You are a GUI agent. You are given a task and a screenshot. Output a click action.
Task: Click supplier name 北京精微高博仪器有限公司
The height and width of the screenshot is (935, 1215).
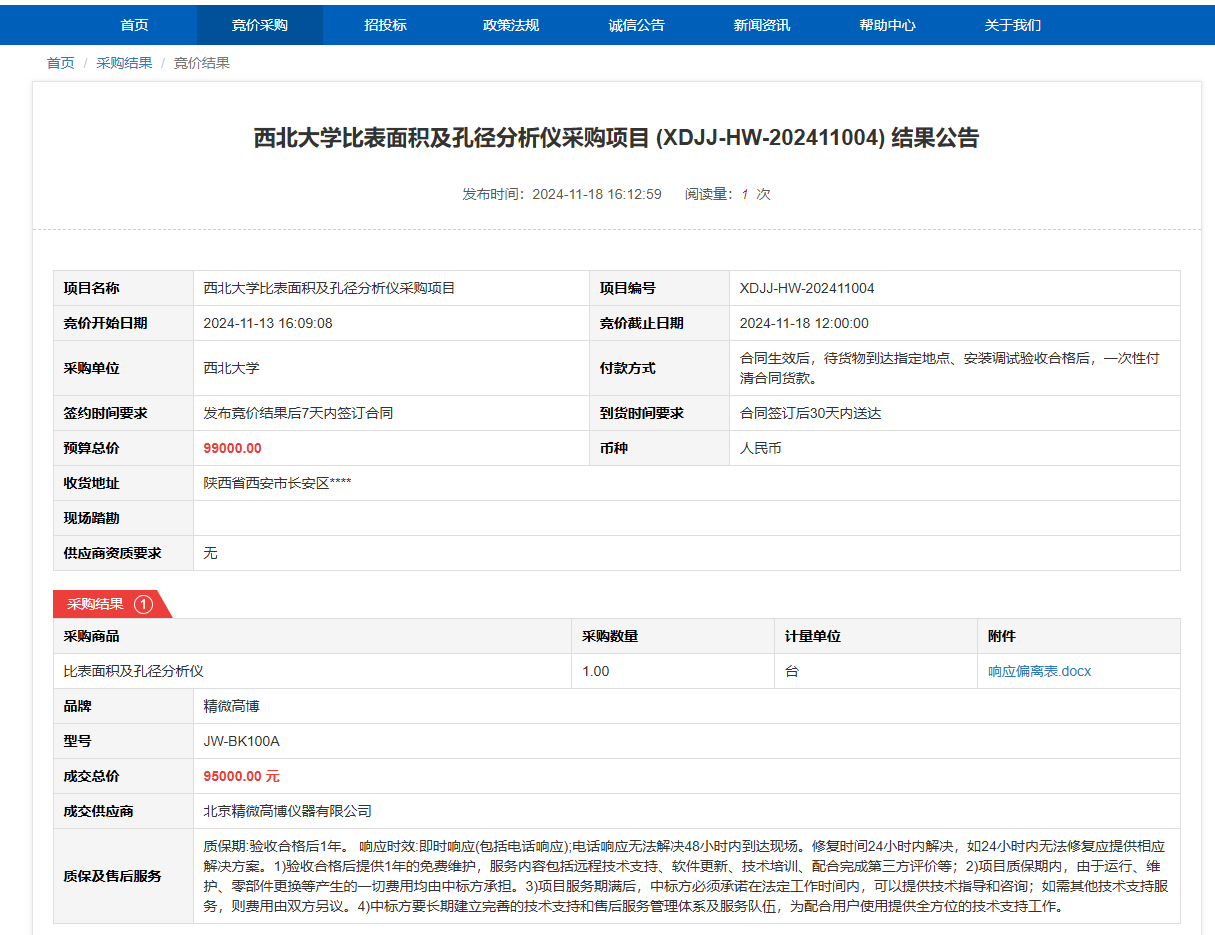pos(287,811)
